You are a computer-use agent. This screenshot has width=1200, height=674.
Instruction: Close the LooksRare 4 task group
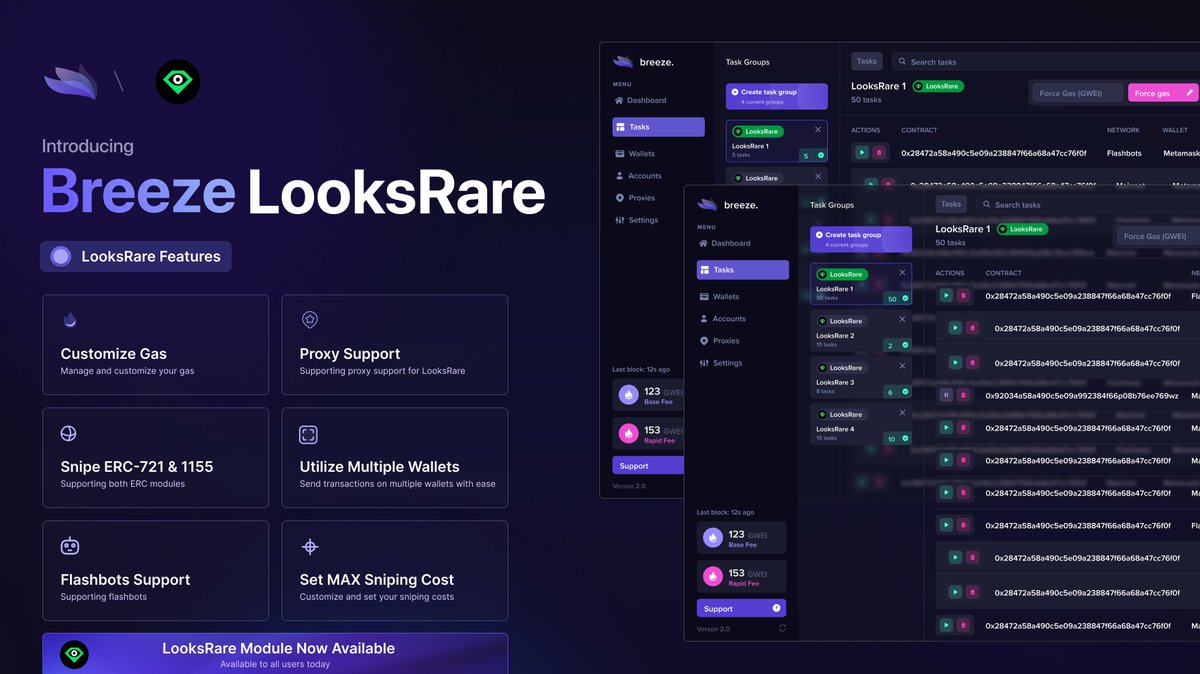click(902, 412)
